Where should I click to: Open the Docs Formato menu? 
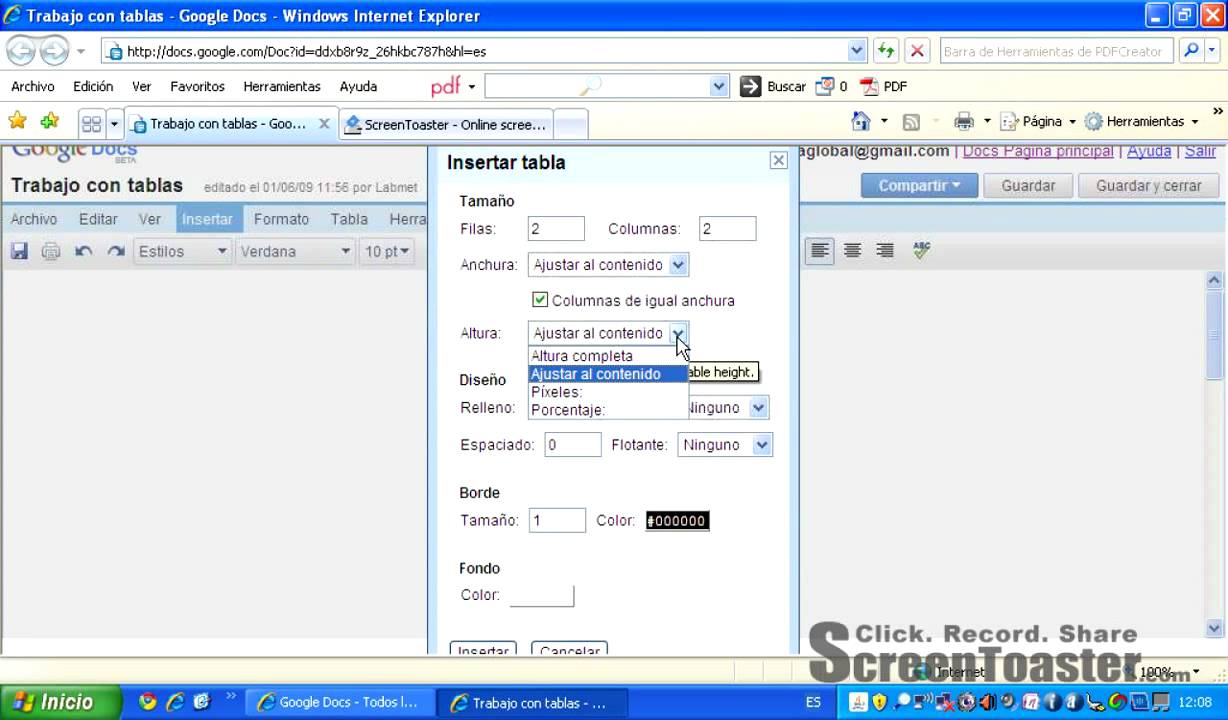click(x=281, y=219)
